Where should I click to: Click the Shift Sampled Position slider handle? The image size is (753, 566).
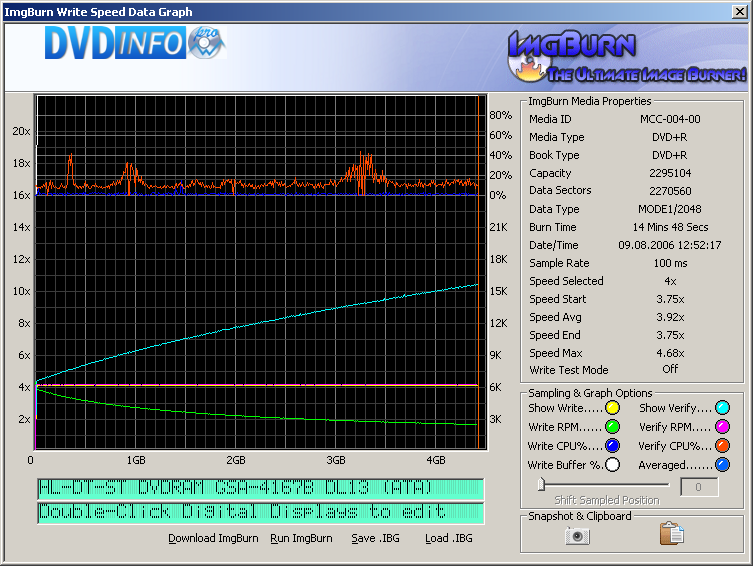click(541, 484)
